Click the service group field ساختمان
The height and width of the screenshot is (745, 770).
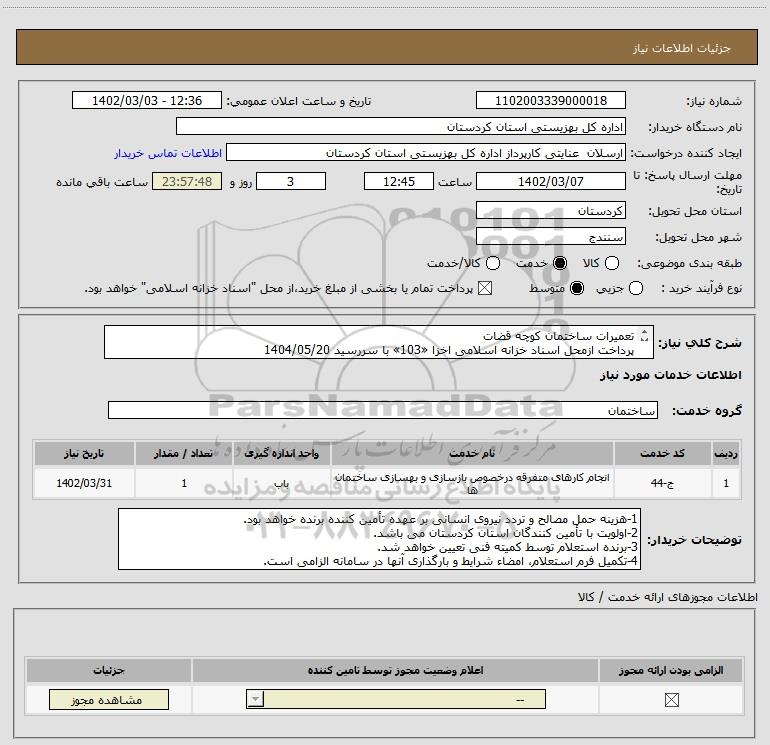pos(383,410)
